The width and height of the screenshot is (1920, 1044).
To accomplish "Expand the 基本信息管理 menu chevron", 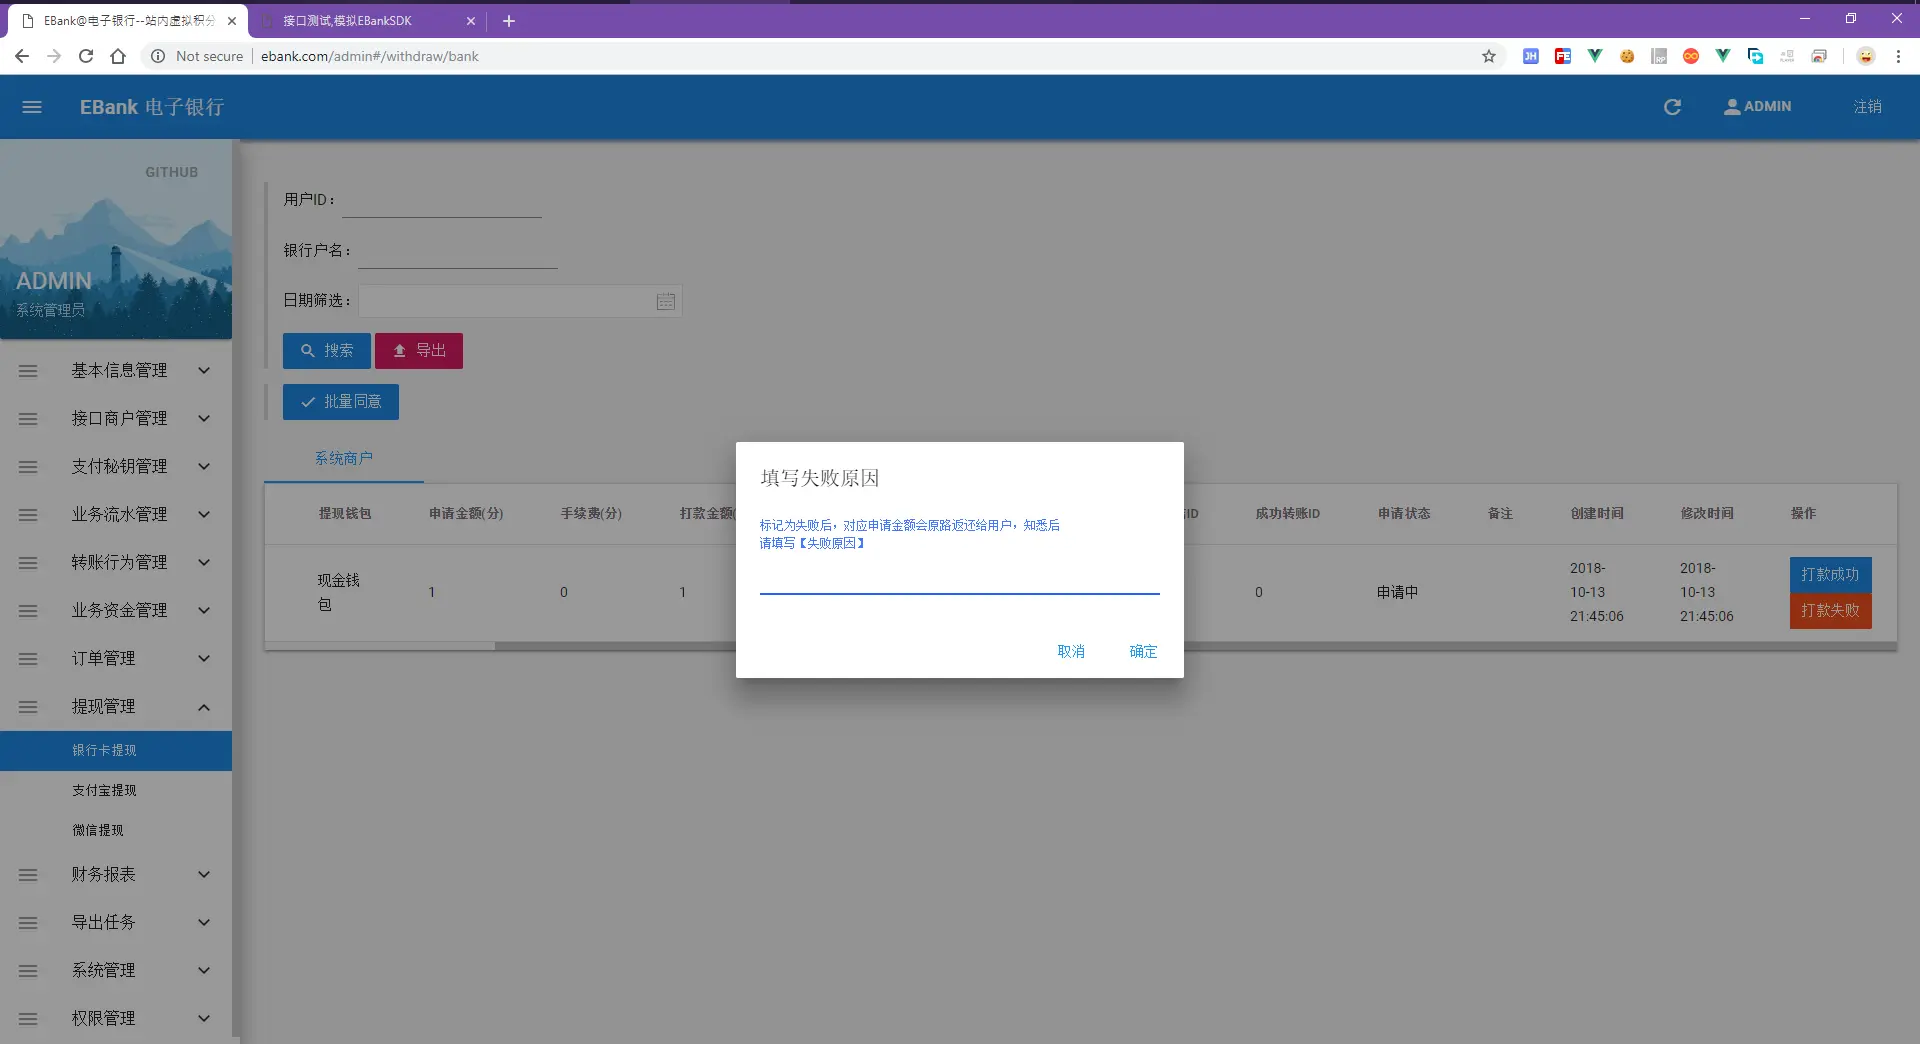I will pyautogui.click(x=204, y=371).
